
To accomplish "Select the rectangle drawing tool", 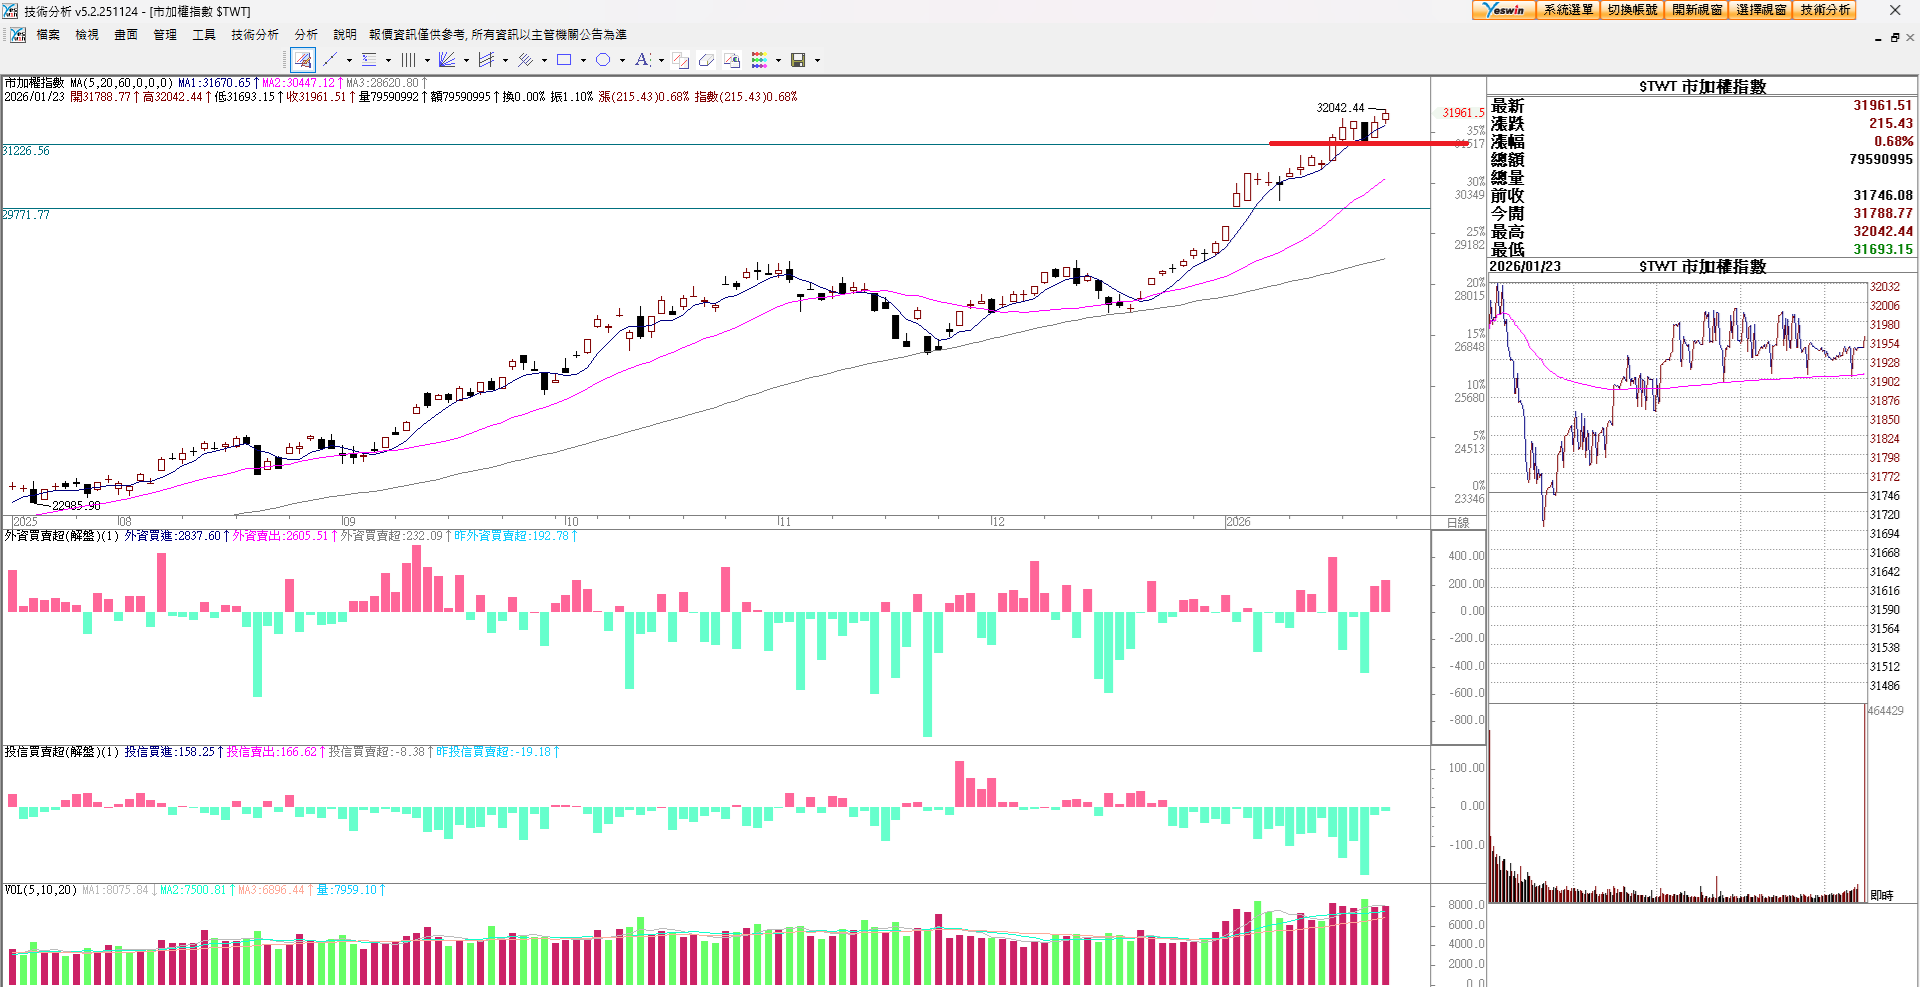I will [564, 60].
